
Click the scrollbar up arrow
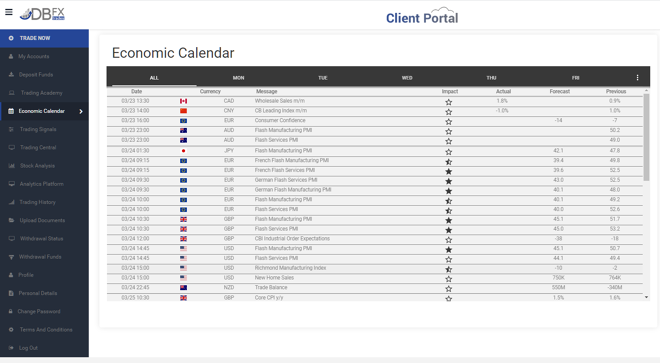pos(647,91)
